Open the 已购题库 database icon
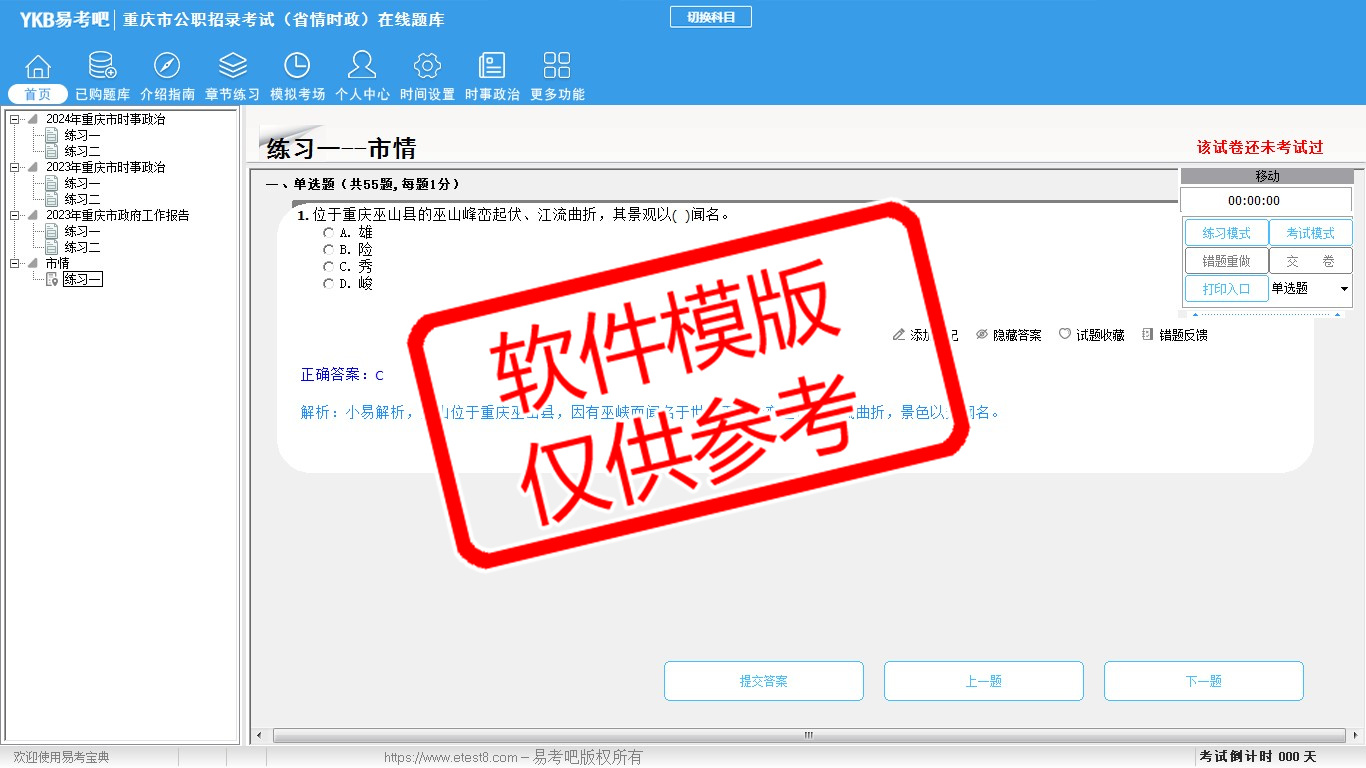This screenshot has width=1366, height=768. [x=102, y=66]
